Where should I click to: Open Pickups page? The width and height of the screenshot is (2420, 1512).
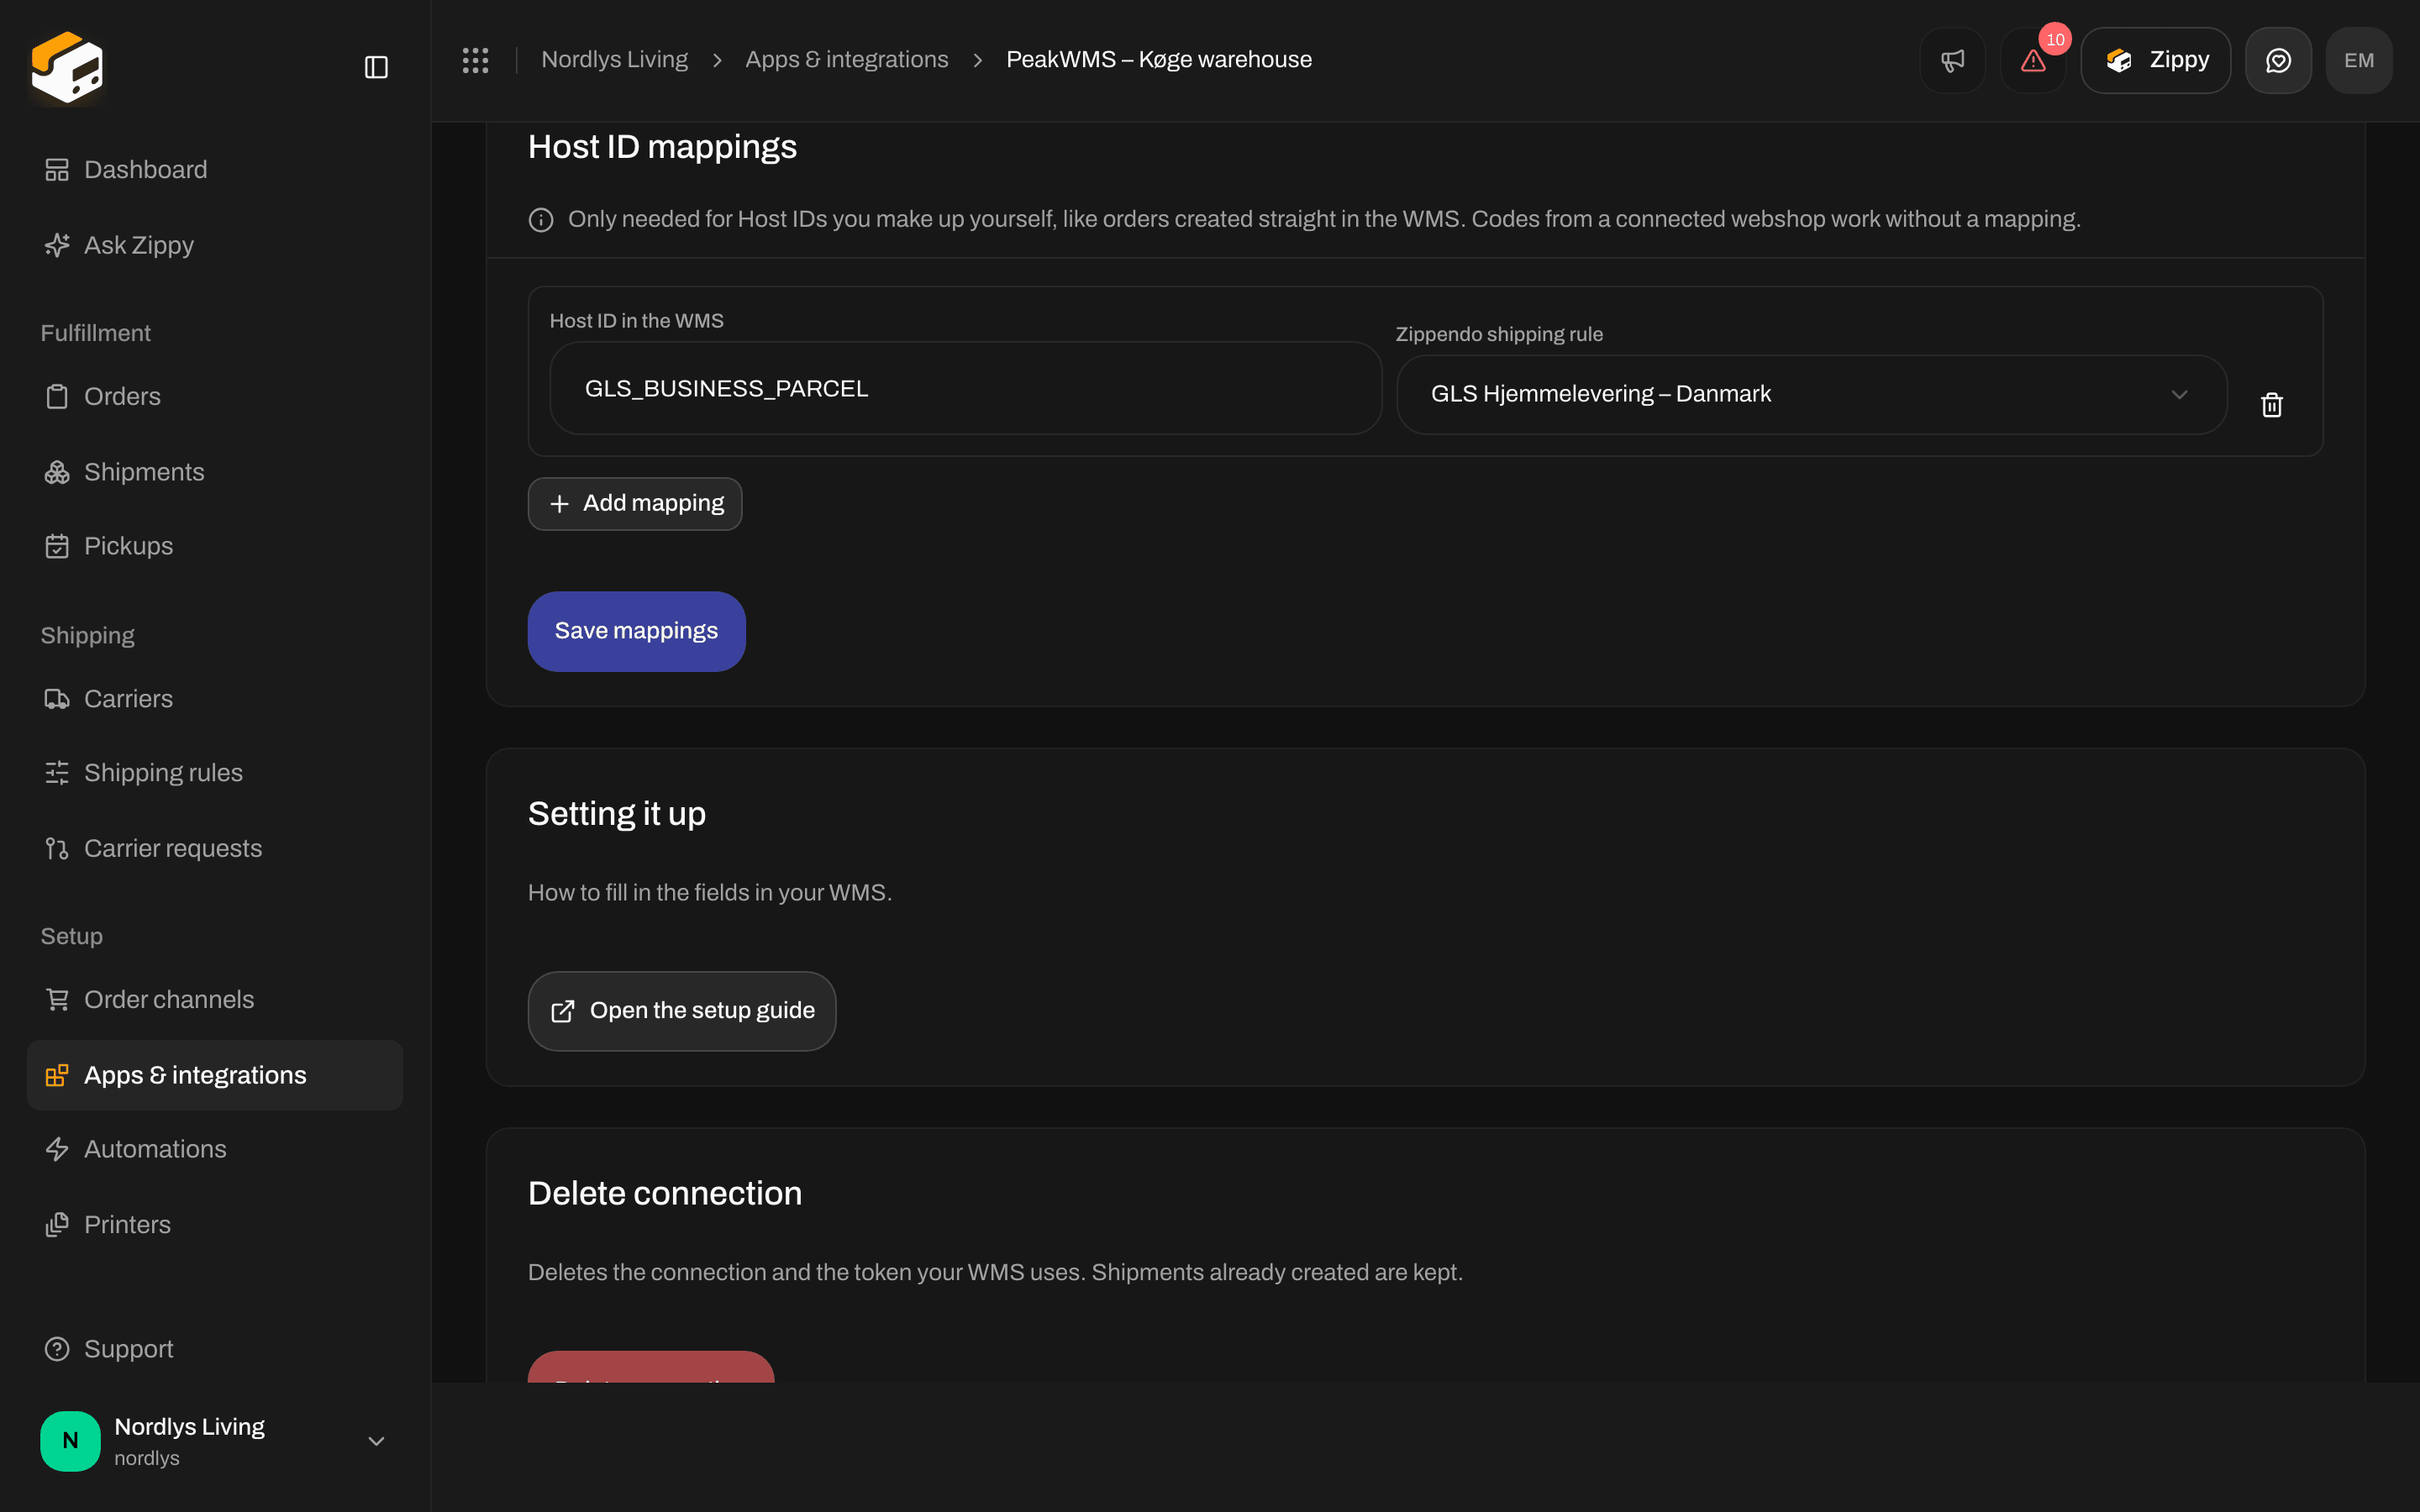point(215,546)
